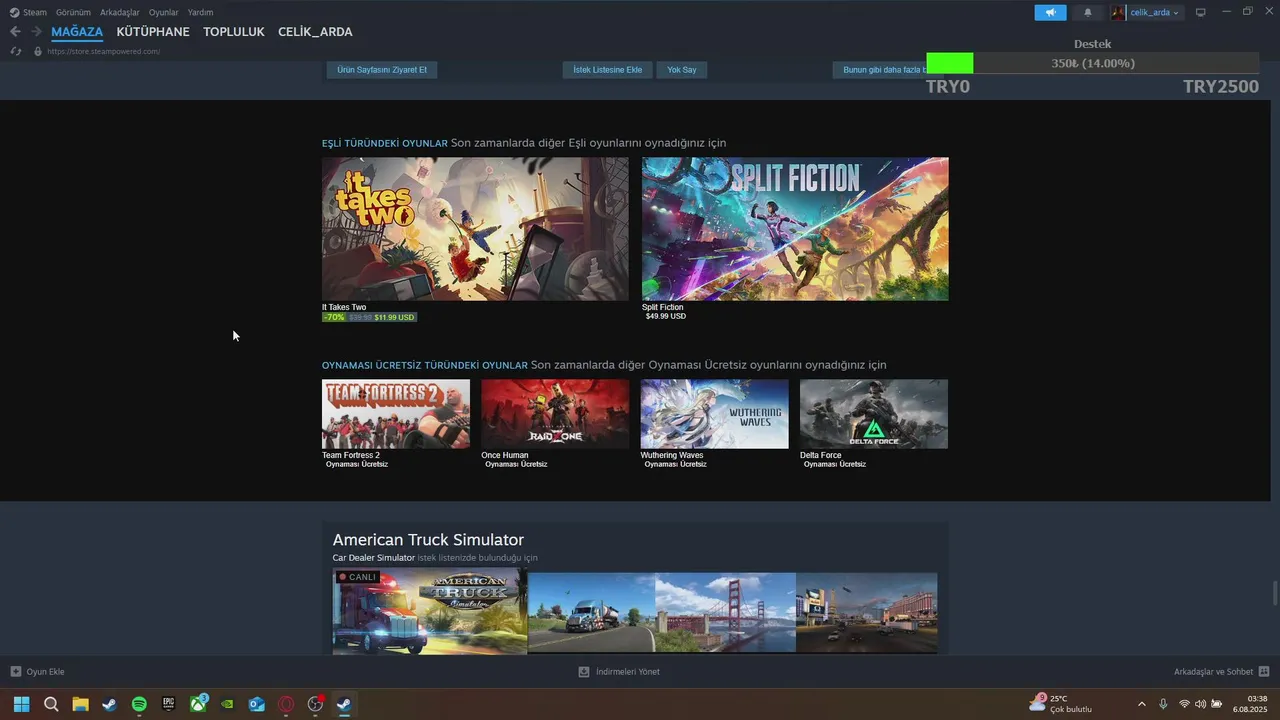1280x720 pixels.
Task: Click the EŞLİ TÜRÜNDEKİ OYUNLAR heading link
Action: click(x=385, y=144)
